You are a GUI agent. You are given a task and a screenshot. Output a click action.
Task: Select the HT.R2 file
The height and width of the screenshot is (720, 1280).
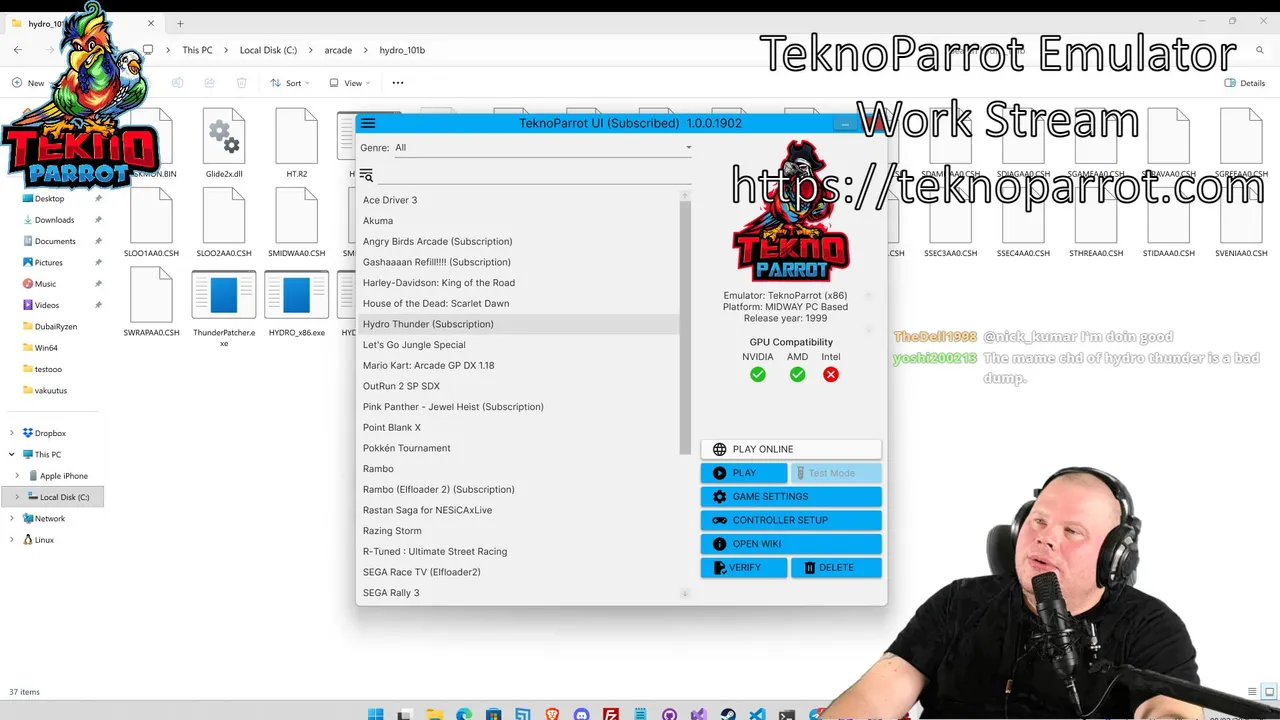[x=297, y=144]
